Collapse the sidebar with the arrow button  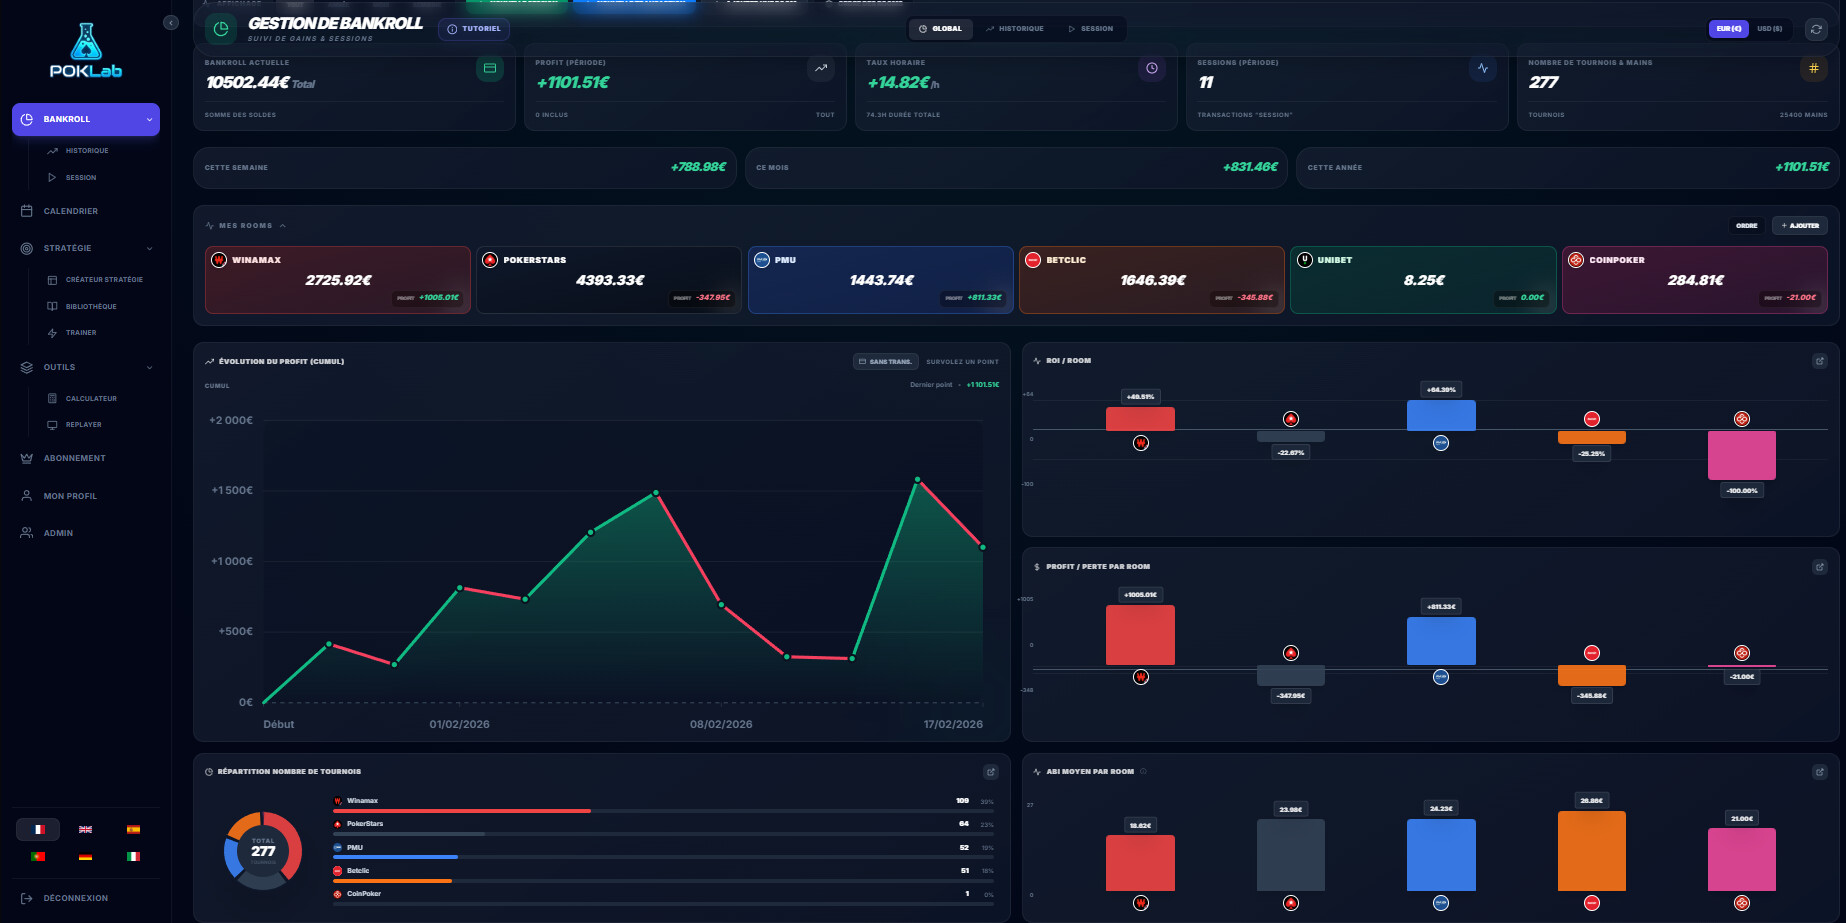(171, 22)
